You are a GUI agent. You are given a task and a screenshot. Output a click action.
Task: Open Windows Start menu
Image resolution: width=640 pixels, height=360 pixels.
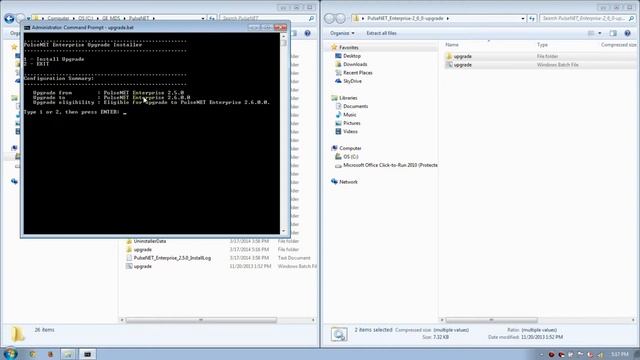click(10, 353)
